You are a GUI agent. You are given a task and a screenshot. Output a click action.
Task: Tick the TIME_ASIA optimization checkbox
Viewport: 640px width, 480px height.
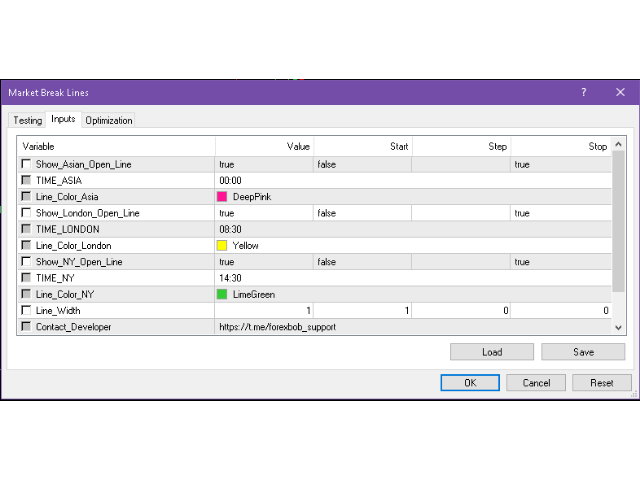coord(26,180)
